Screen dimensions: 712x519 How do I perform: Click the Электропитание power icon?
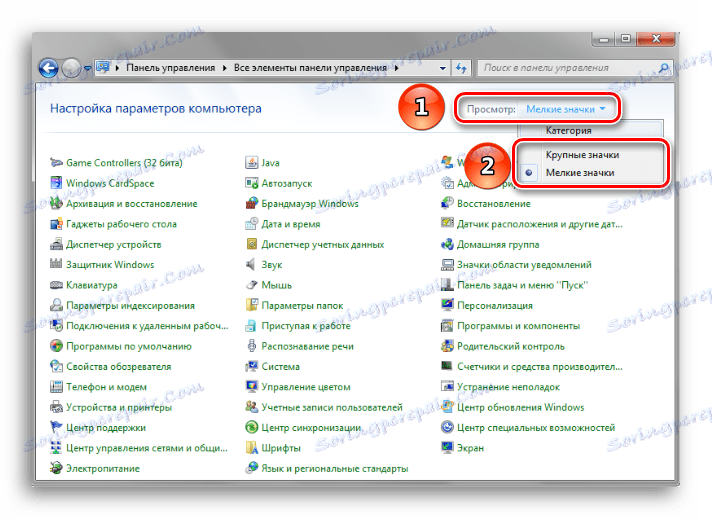(56, 468)
